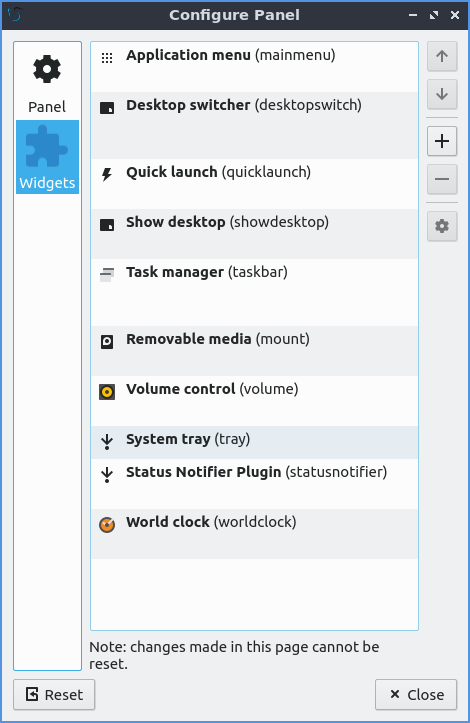This screenshot has height=723, width=470.
Task: Click empty area below widget list
Action: click(254, 594)
